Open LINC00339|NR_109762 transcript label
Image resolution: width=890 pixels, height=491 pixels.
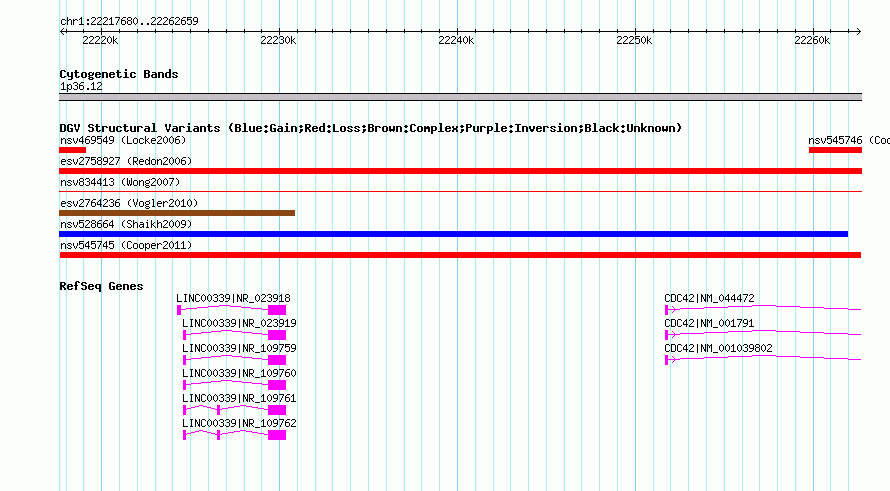coord(239,423)
